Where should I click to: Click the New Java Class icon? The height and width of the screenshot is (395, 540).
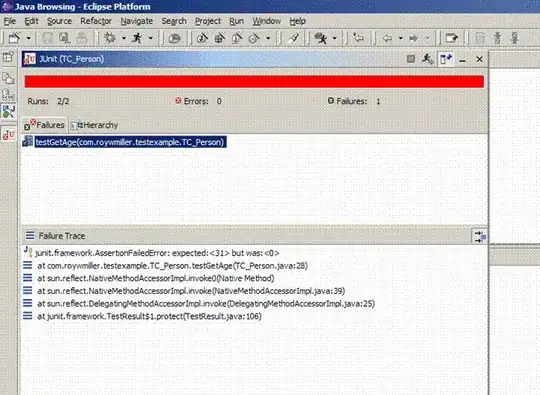[x=237, y=38]
